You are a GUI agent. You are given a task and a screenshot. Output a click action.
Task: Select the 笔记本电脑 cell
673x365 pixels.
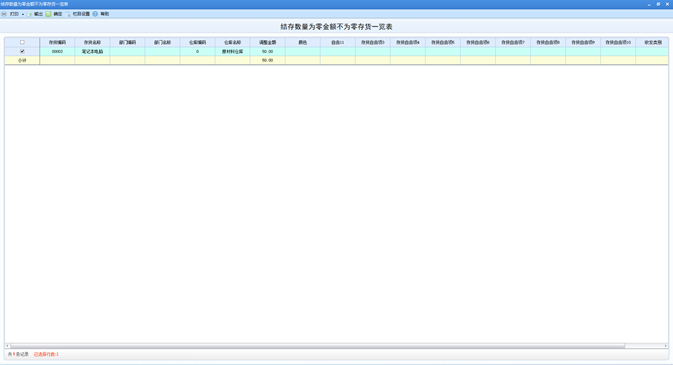pos(92,51)
